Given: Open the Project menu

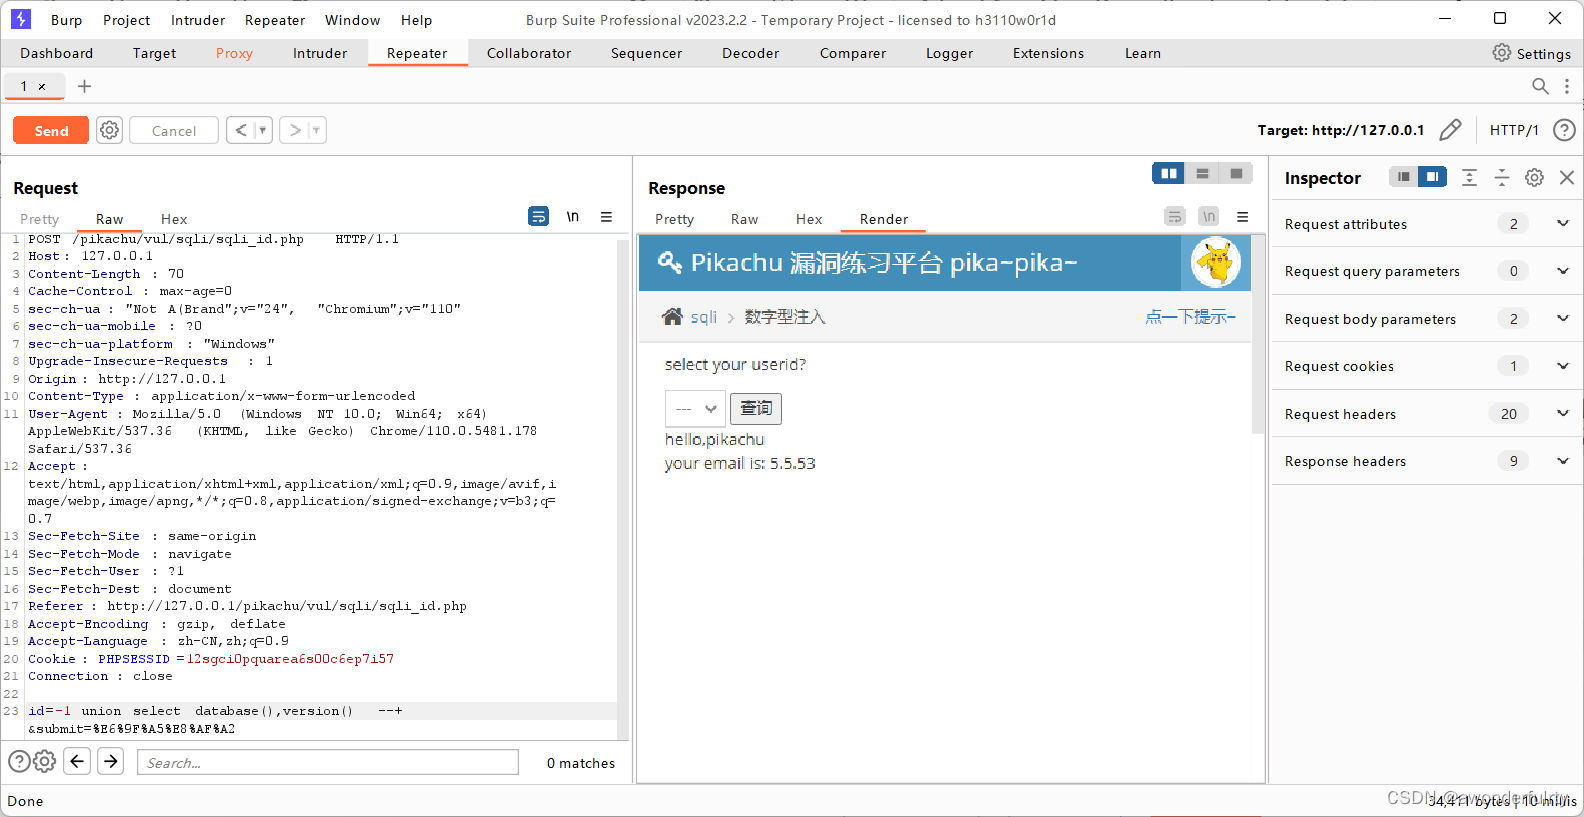Looking at the screenshot, I should click(126, 20).
